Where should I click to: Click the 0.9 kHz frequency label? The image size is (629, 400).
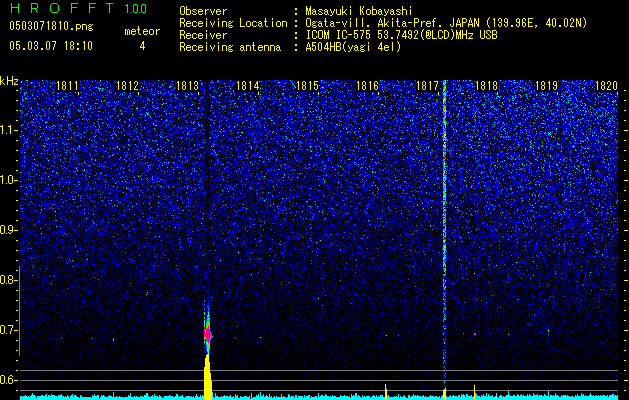click(8, 230)
